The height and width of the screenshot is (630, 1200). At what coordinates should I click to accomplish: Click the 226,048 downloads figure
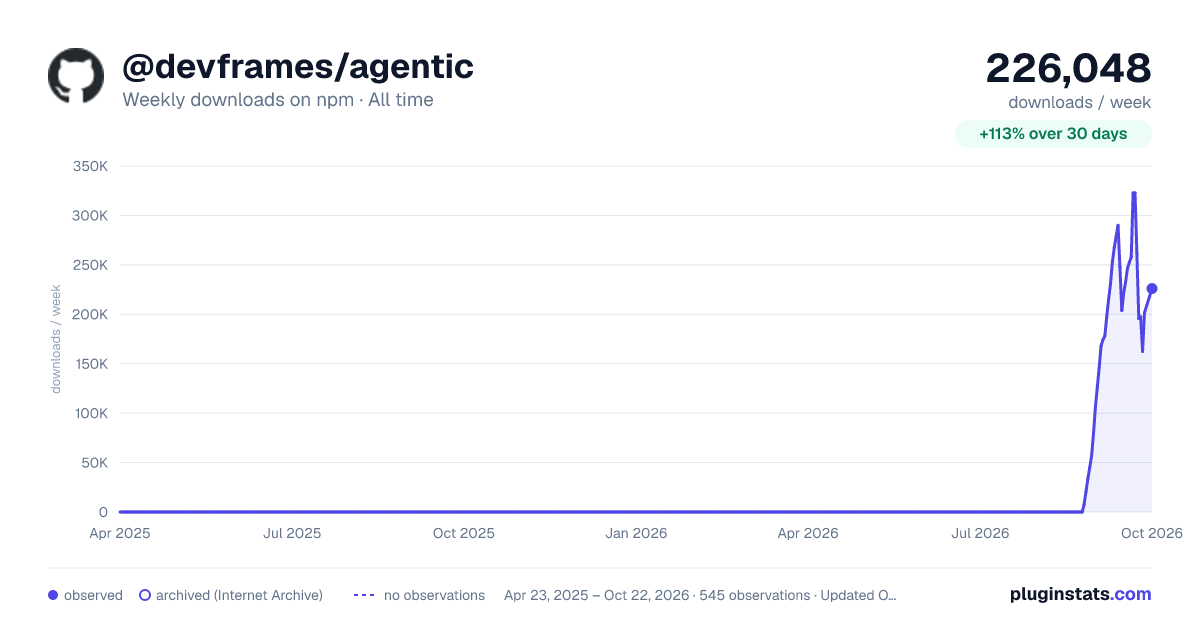[x=1069, y=68]
